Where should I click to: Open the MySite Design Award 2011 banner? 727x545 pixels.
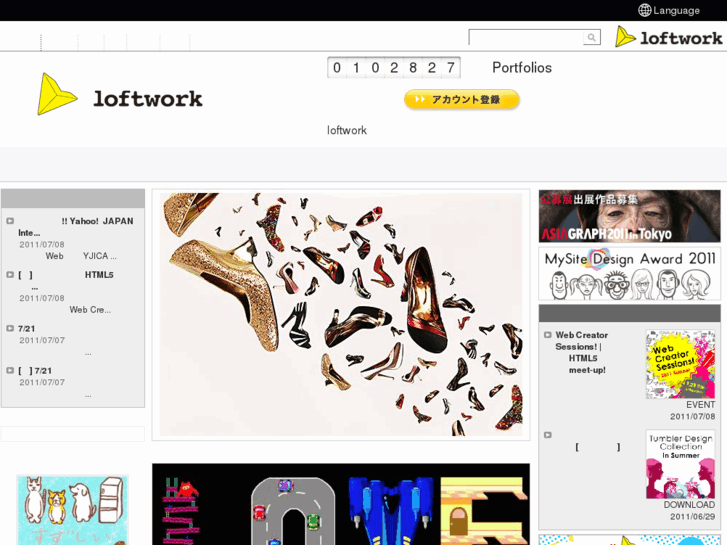tap(630, 274)
